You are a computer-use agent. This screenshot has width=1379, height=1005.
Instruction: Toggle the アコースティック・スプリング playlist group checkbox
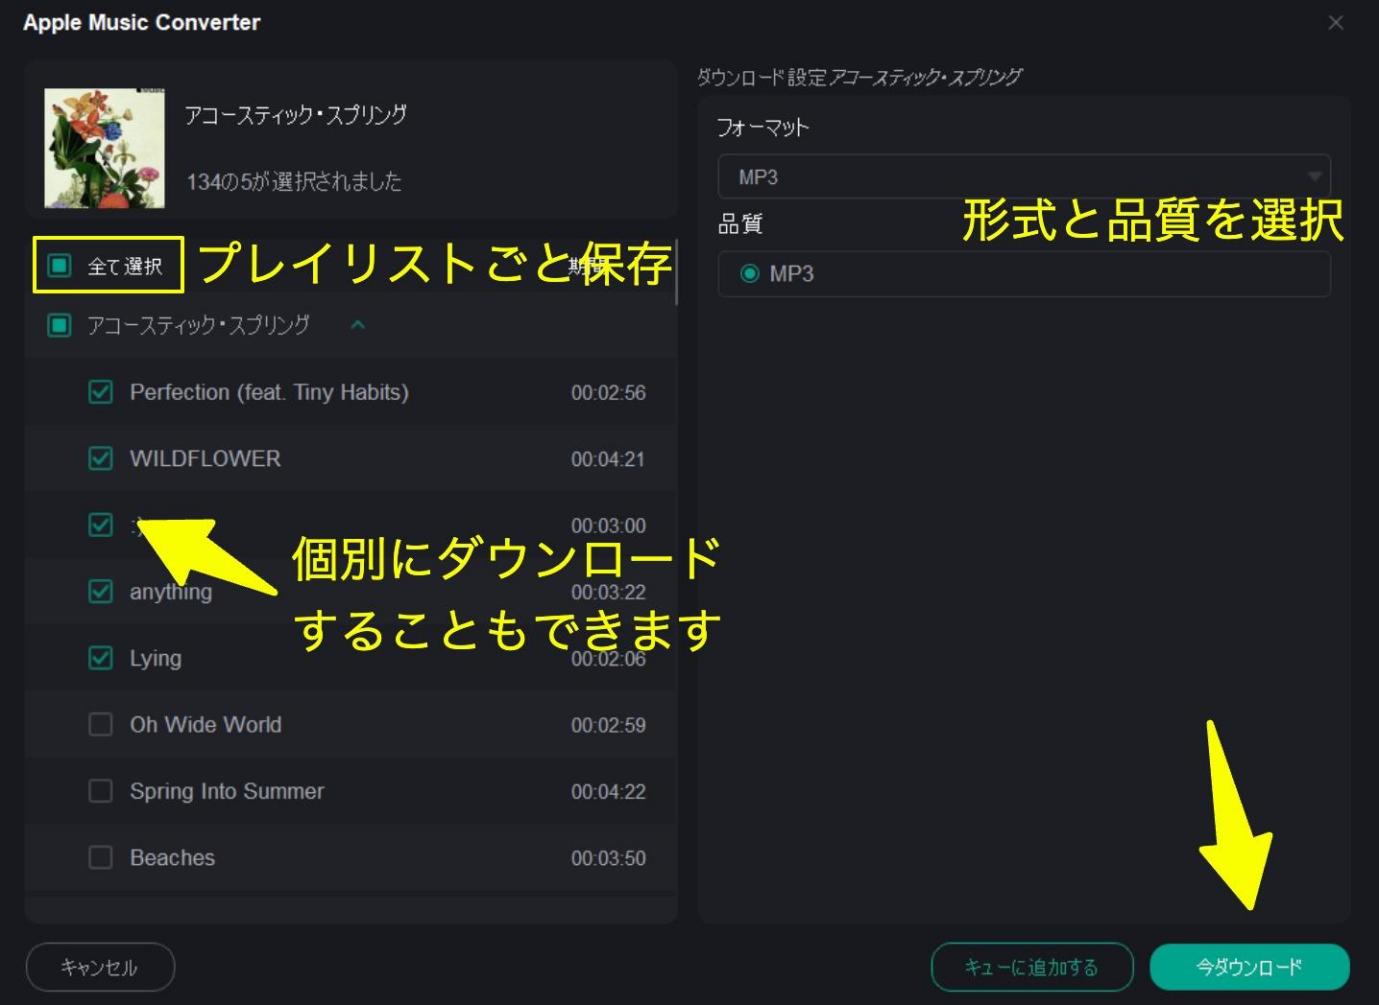[60, 325]
